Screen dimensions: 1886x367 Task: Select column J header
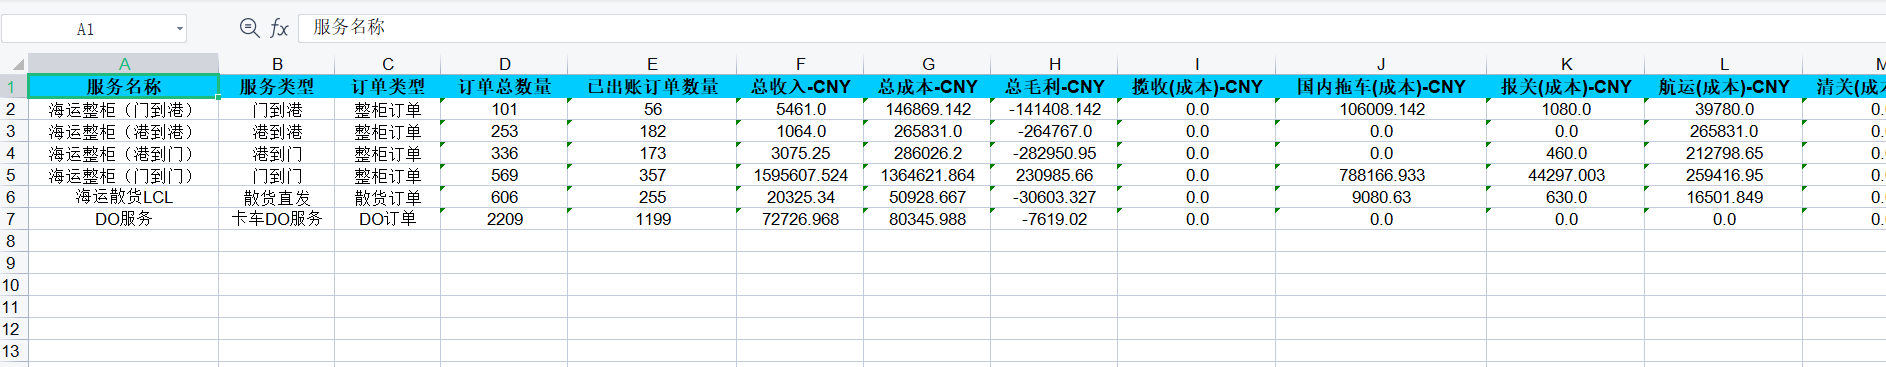point(1381,64)
